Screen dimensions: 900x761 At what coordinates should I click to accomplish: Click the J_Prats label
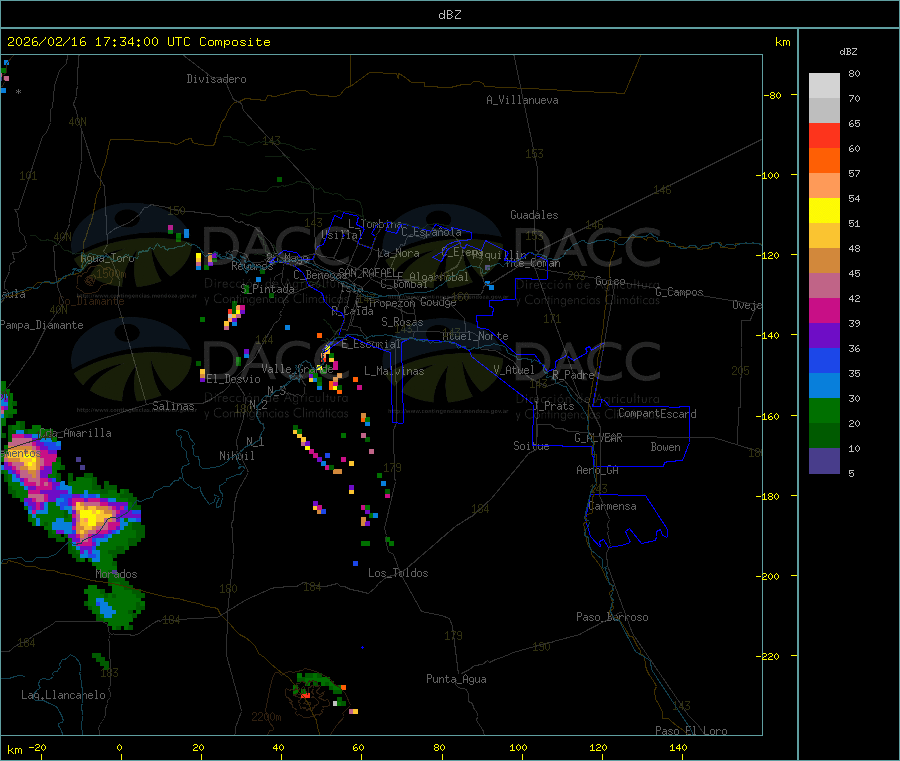tap(553, 406)
